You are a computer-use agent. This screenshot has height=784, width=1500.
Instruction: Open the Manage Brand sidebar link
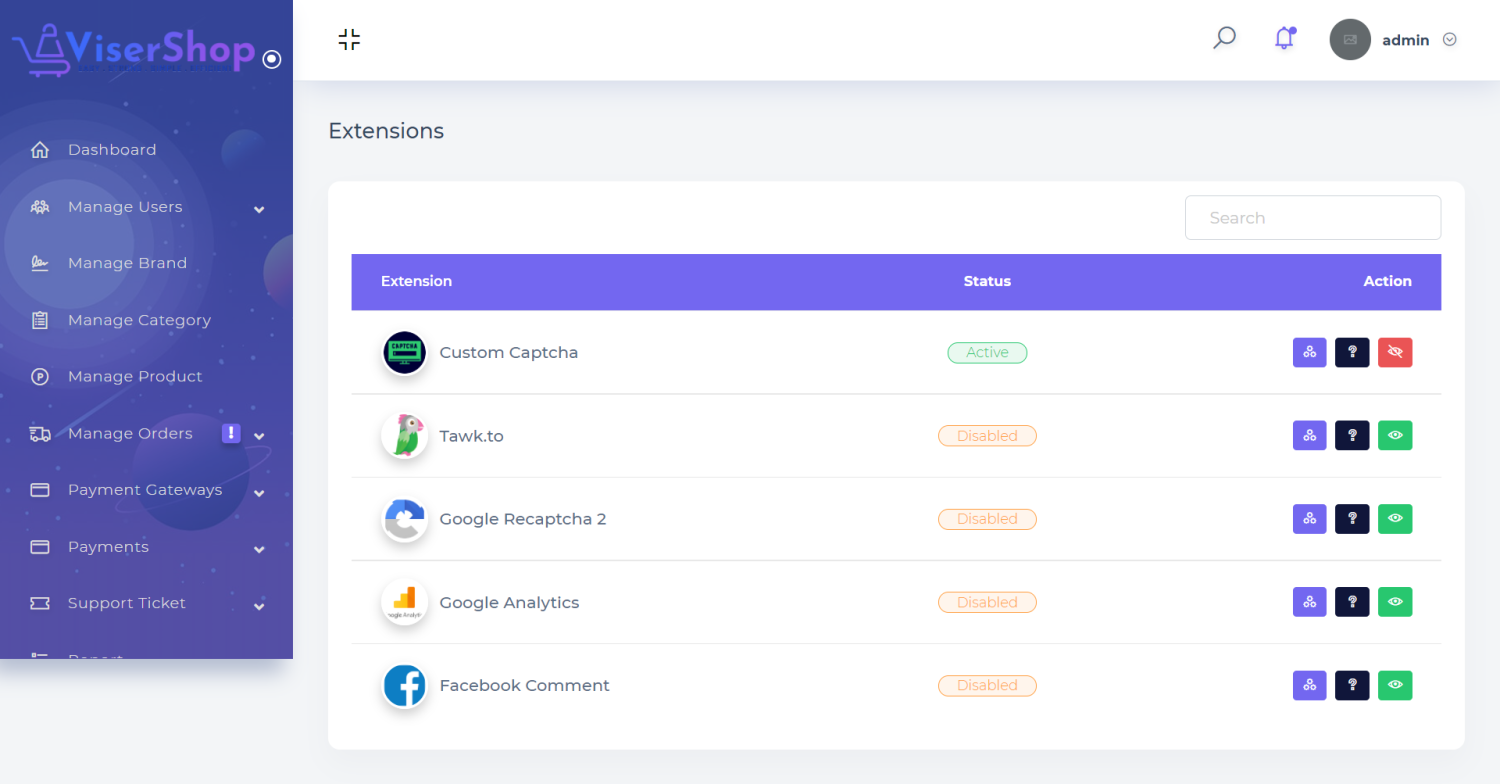(127, 263)
